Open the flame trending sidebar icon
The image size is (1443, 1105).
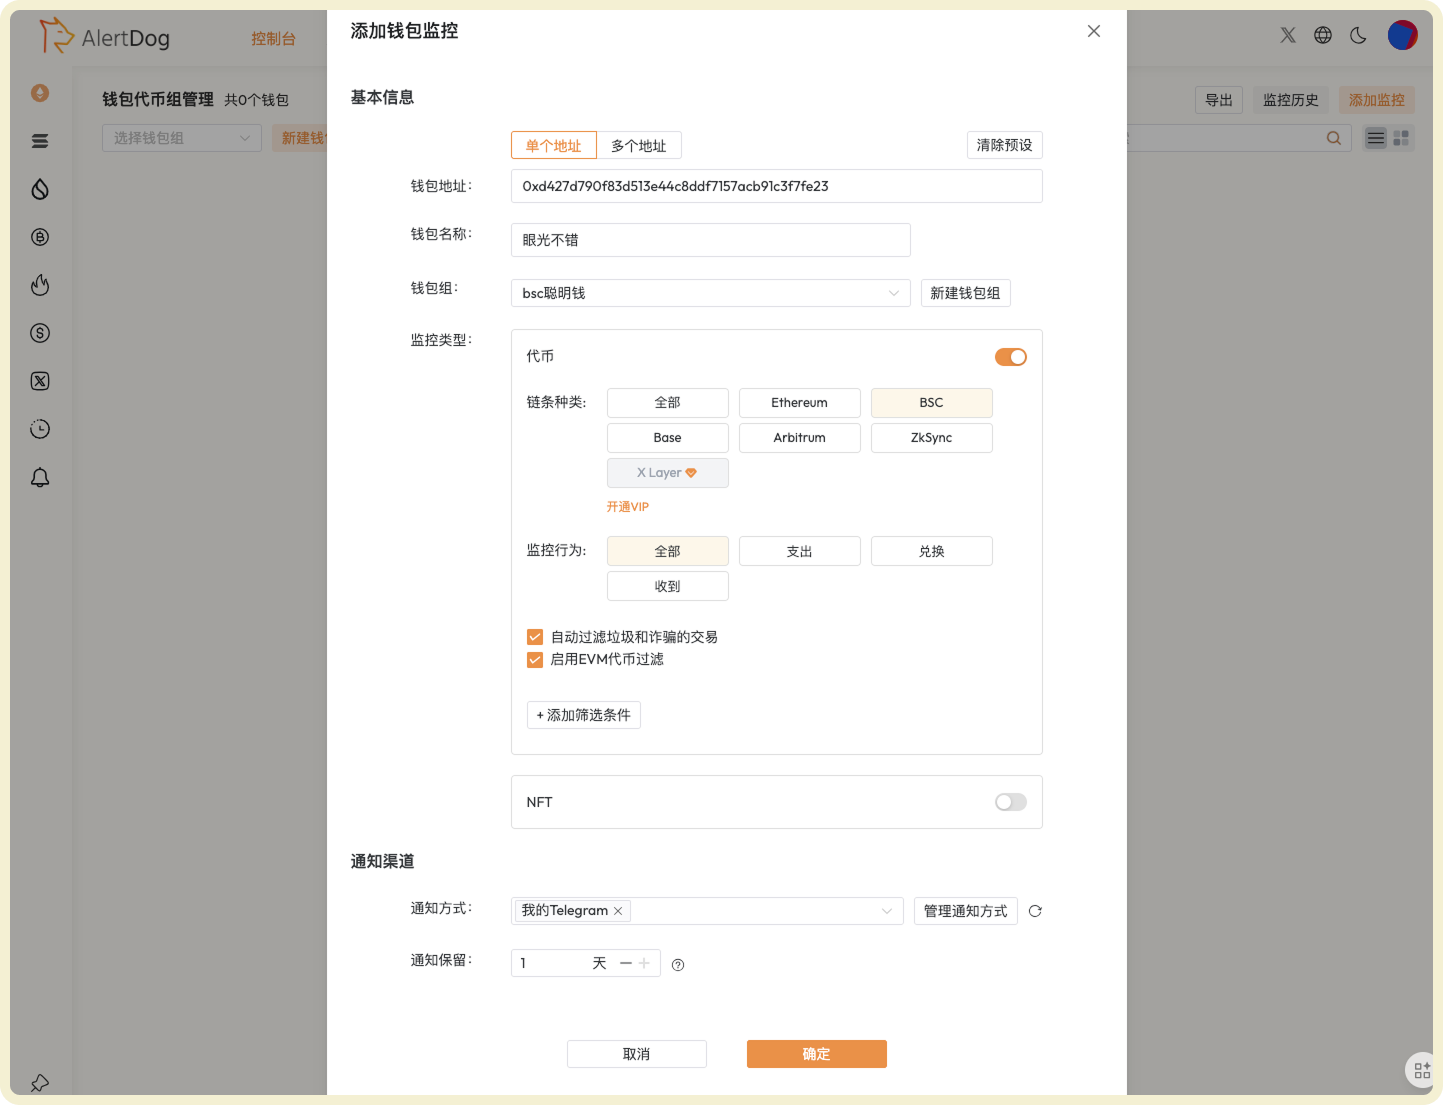(x=40, y=285)
